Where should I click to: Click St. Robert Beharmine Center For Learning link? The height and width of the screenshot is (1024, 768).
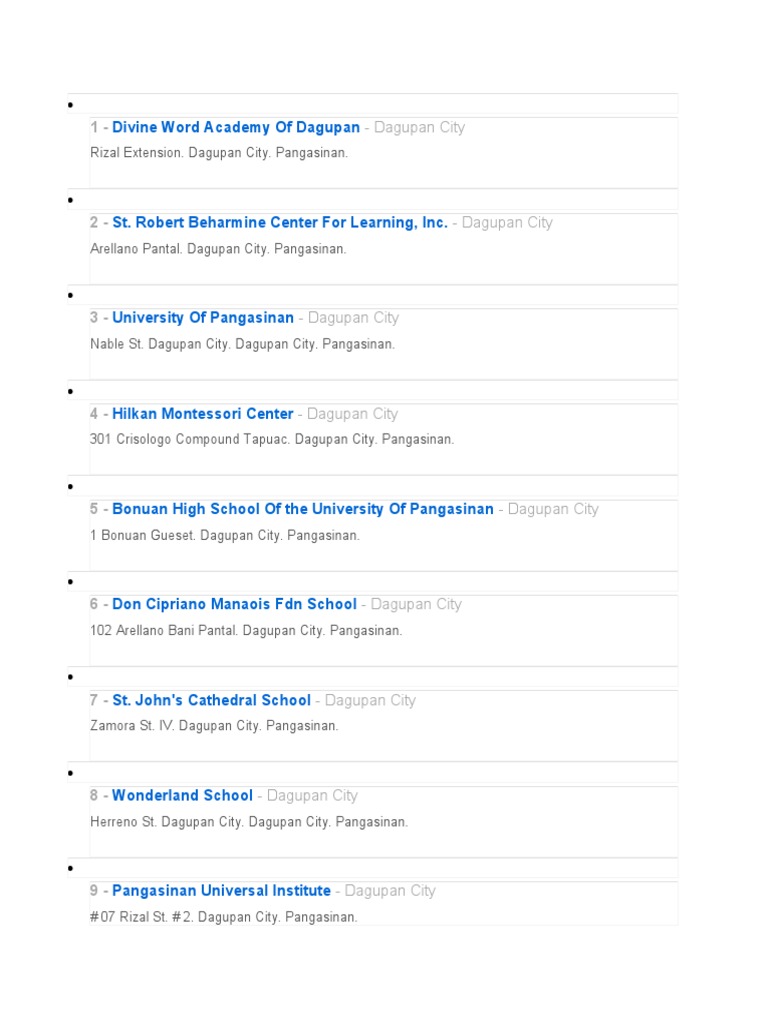click(x=279, y=223)
